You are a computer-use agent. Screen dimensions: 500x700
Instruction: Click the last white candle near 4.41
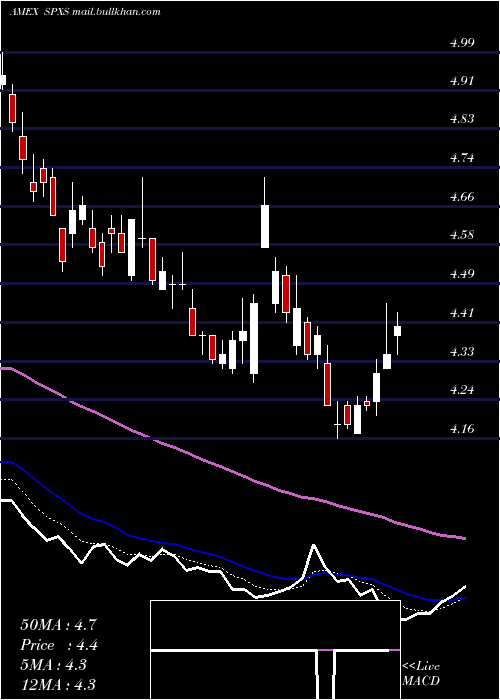click(x=397, y=331)
